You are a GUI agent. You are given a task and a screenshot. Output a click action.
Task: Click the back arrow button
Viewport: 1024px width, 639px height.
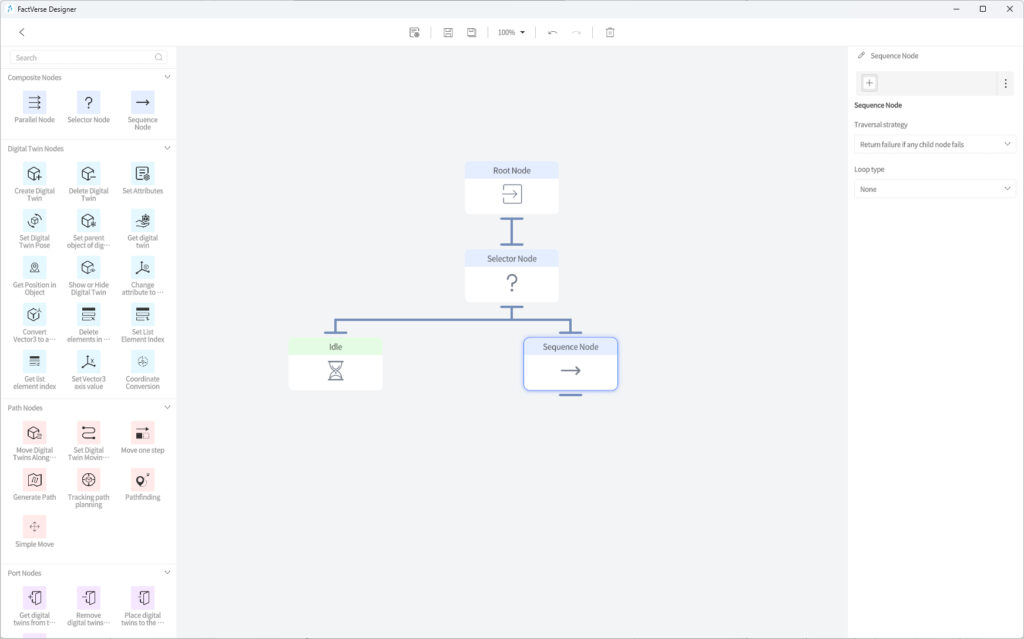point(22,32)
